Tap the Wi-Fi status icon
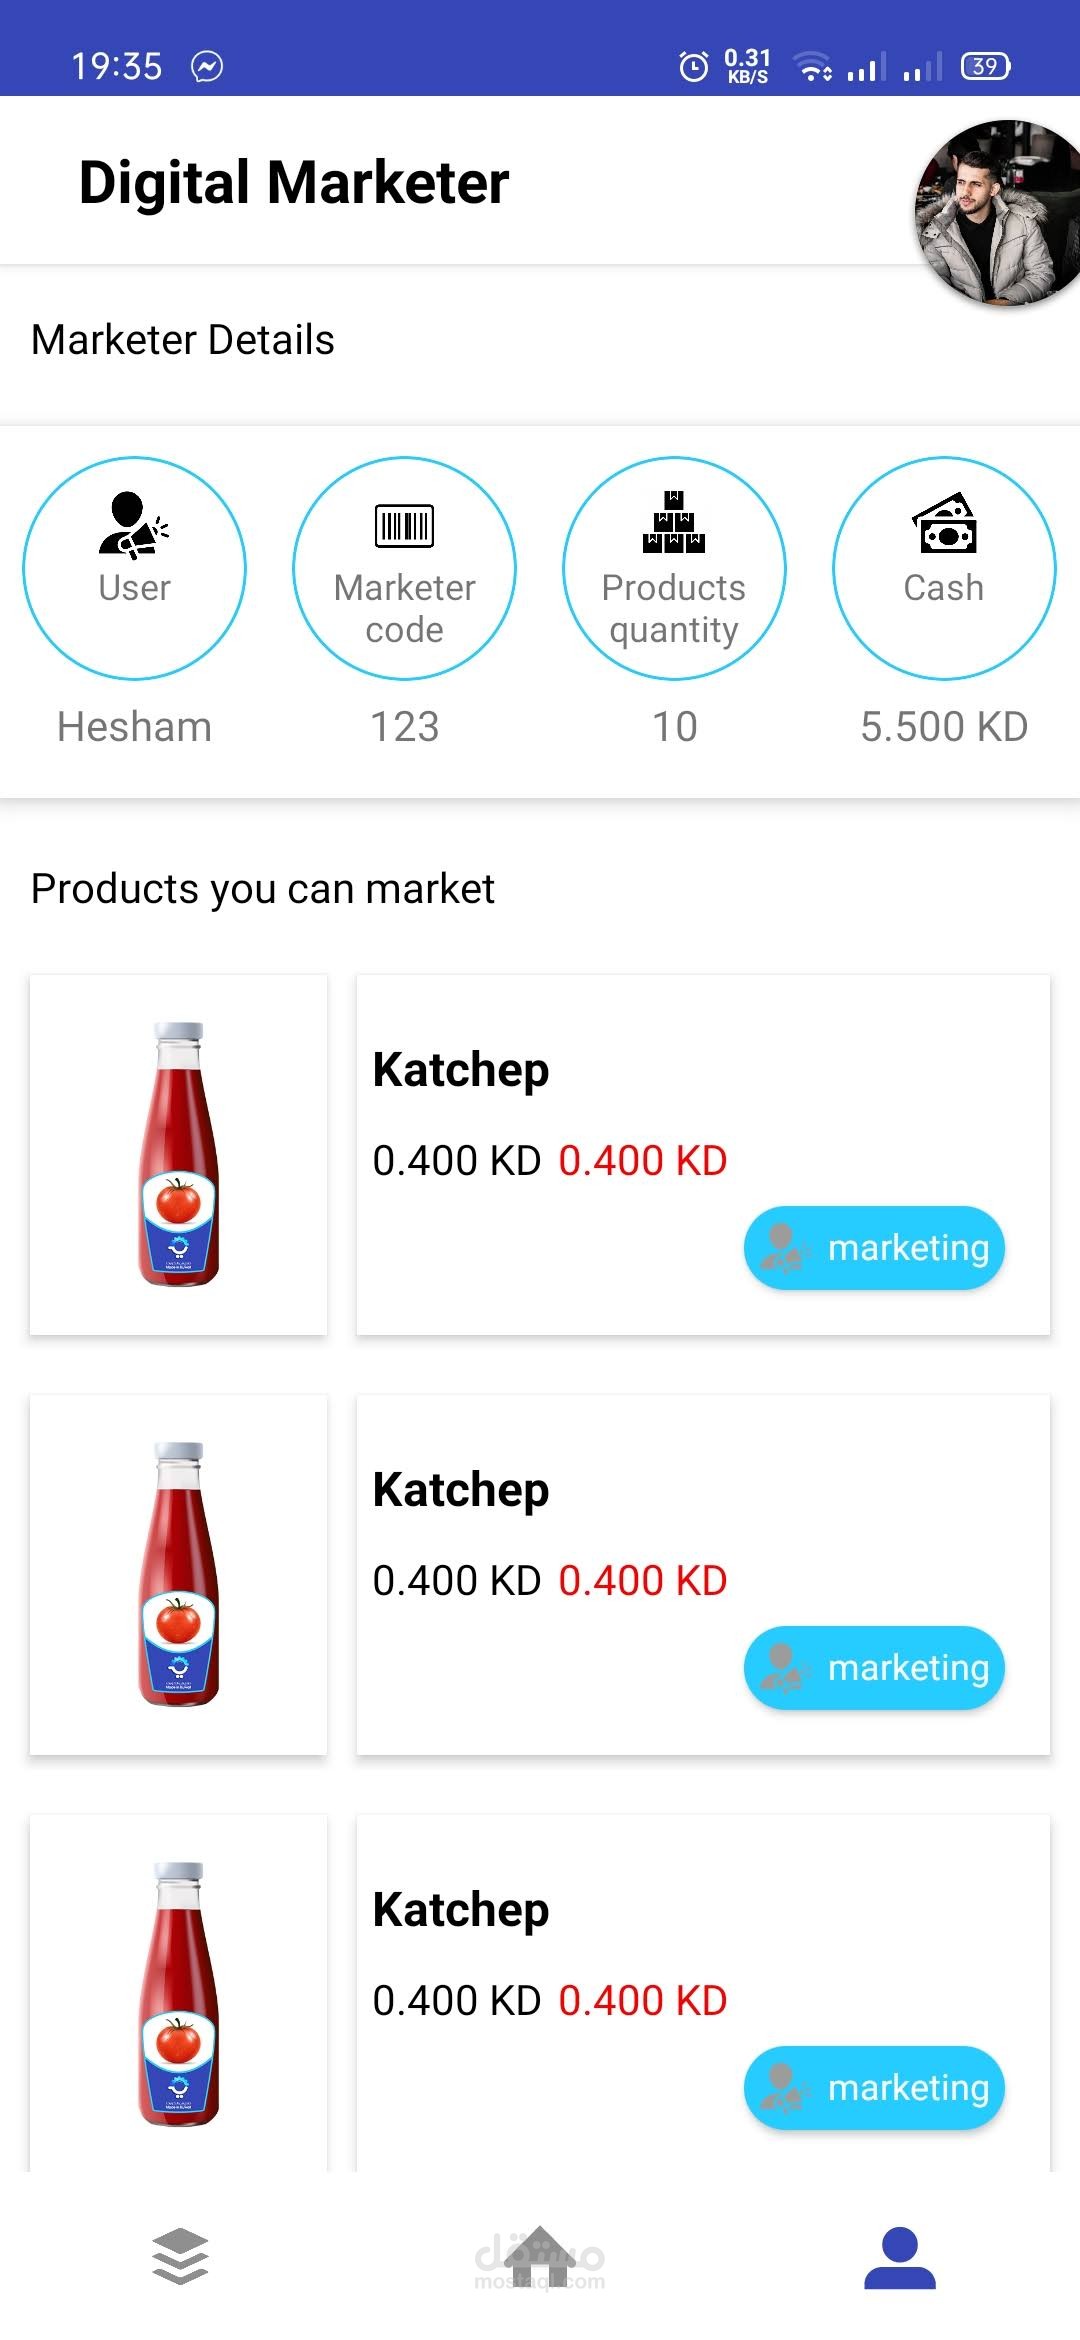The image size is (1080, 2340). point(813,66)
